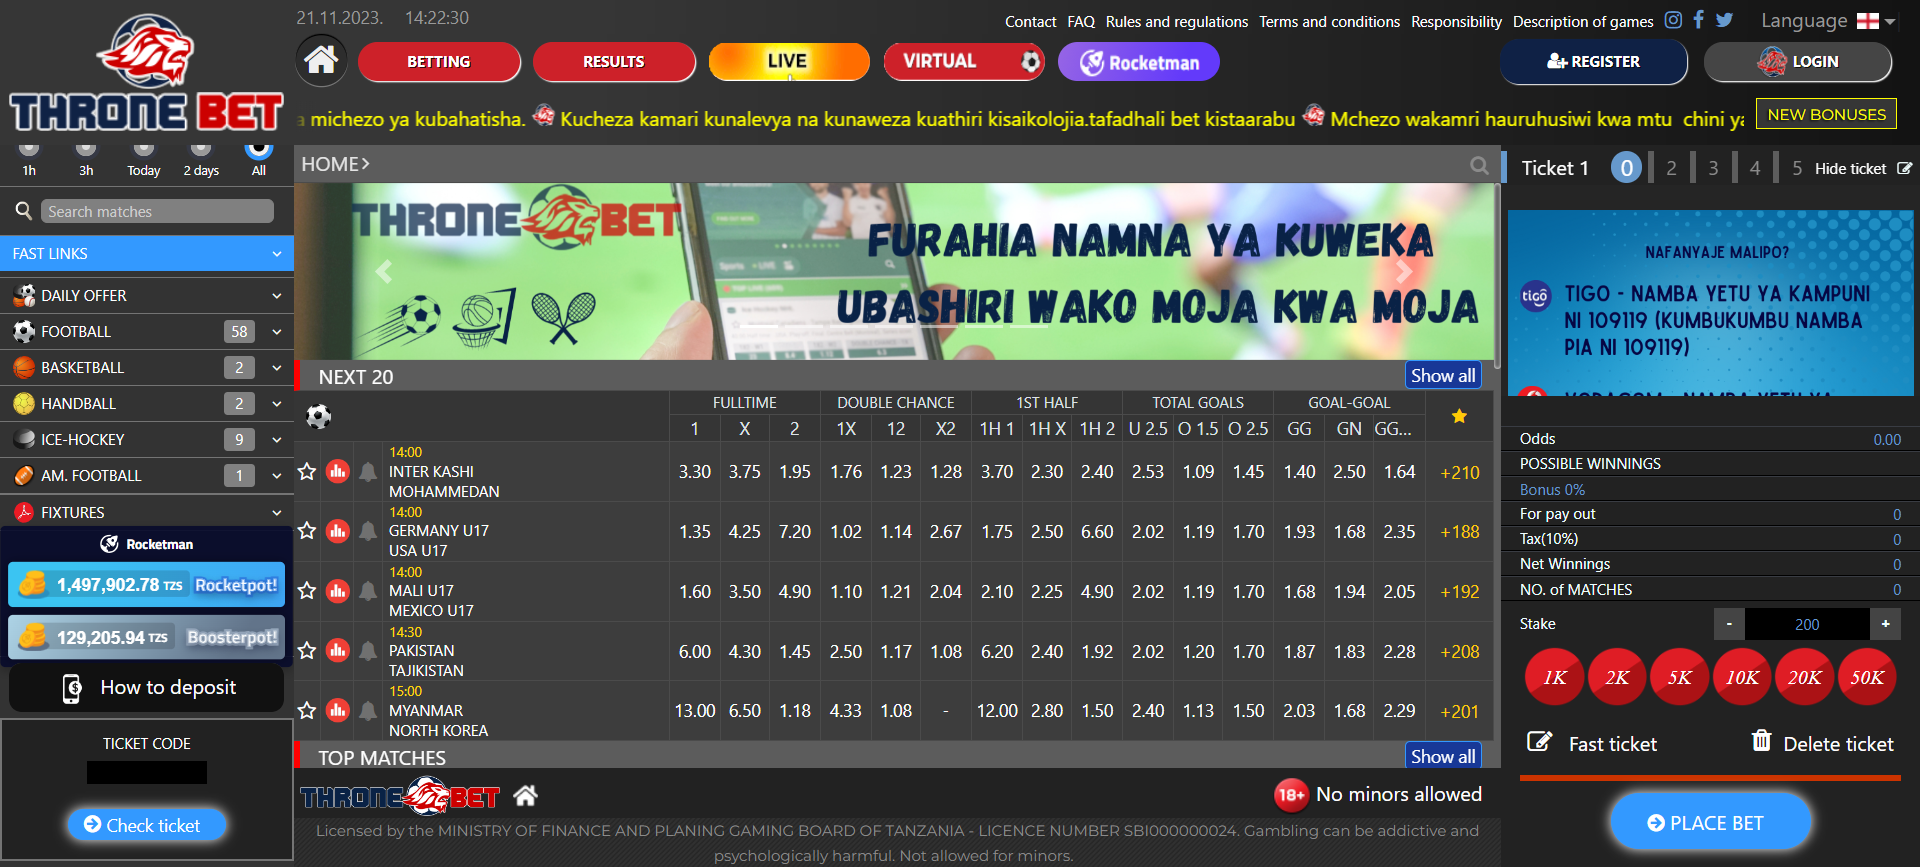Toggle bell notification for Myanmar match

368,710
